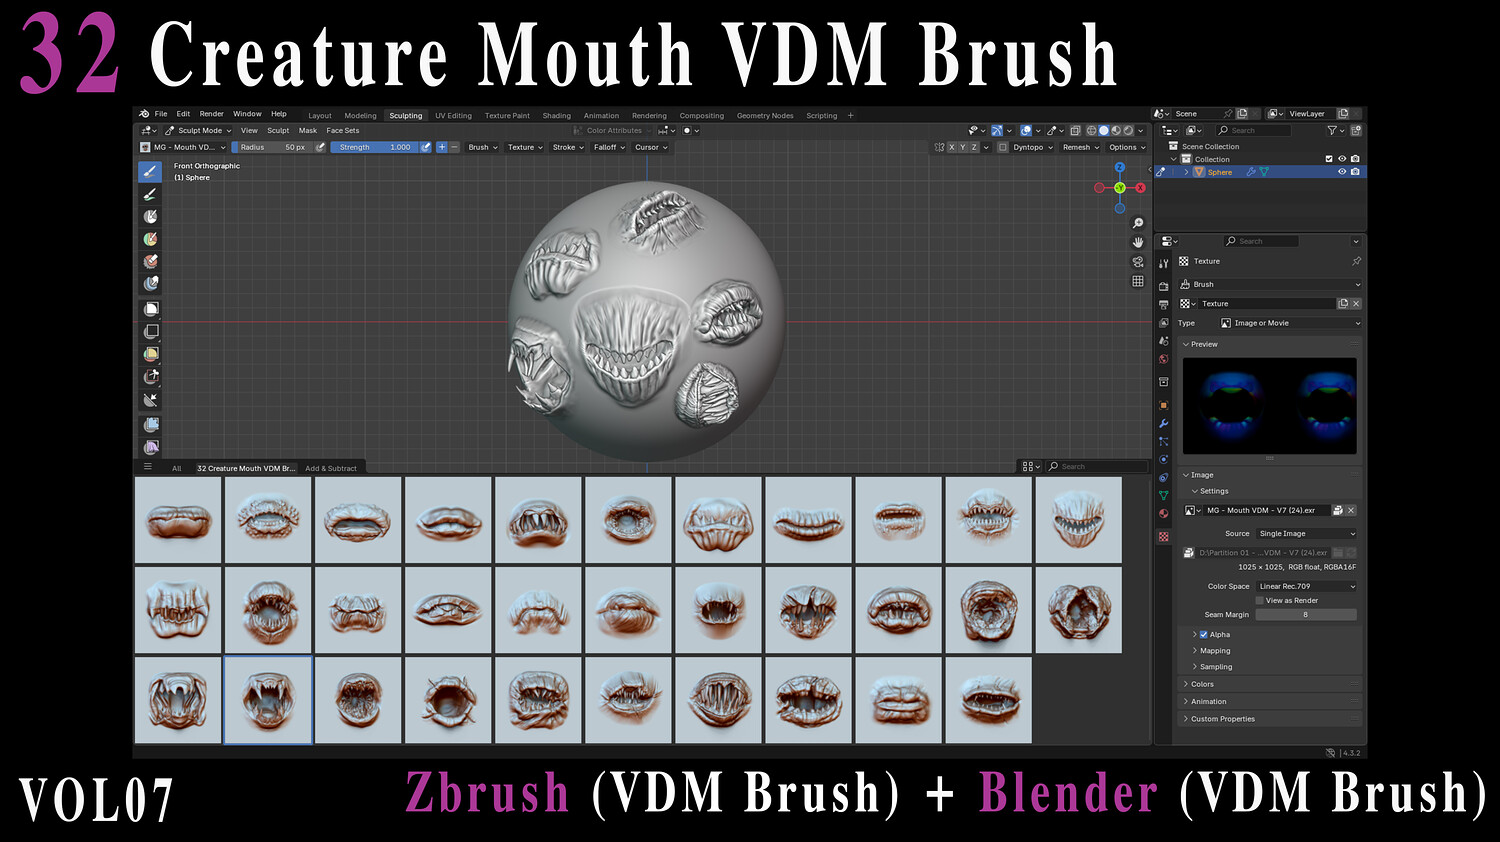1500x842 pixels.
Task: Disable Sphere in renders via camera icon
Action: pos(1355,172)
